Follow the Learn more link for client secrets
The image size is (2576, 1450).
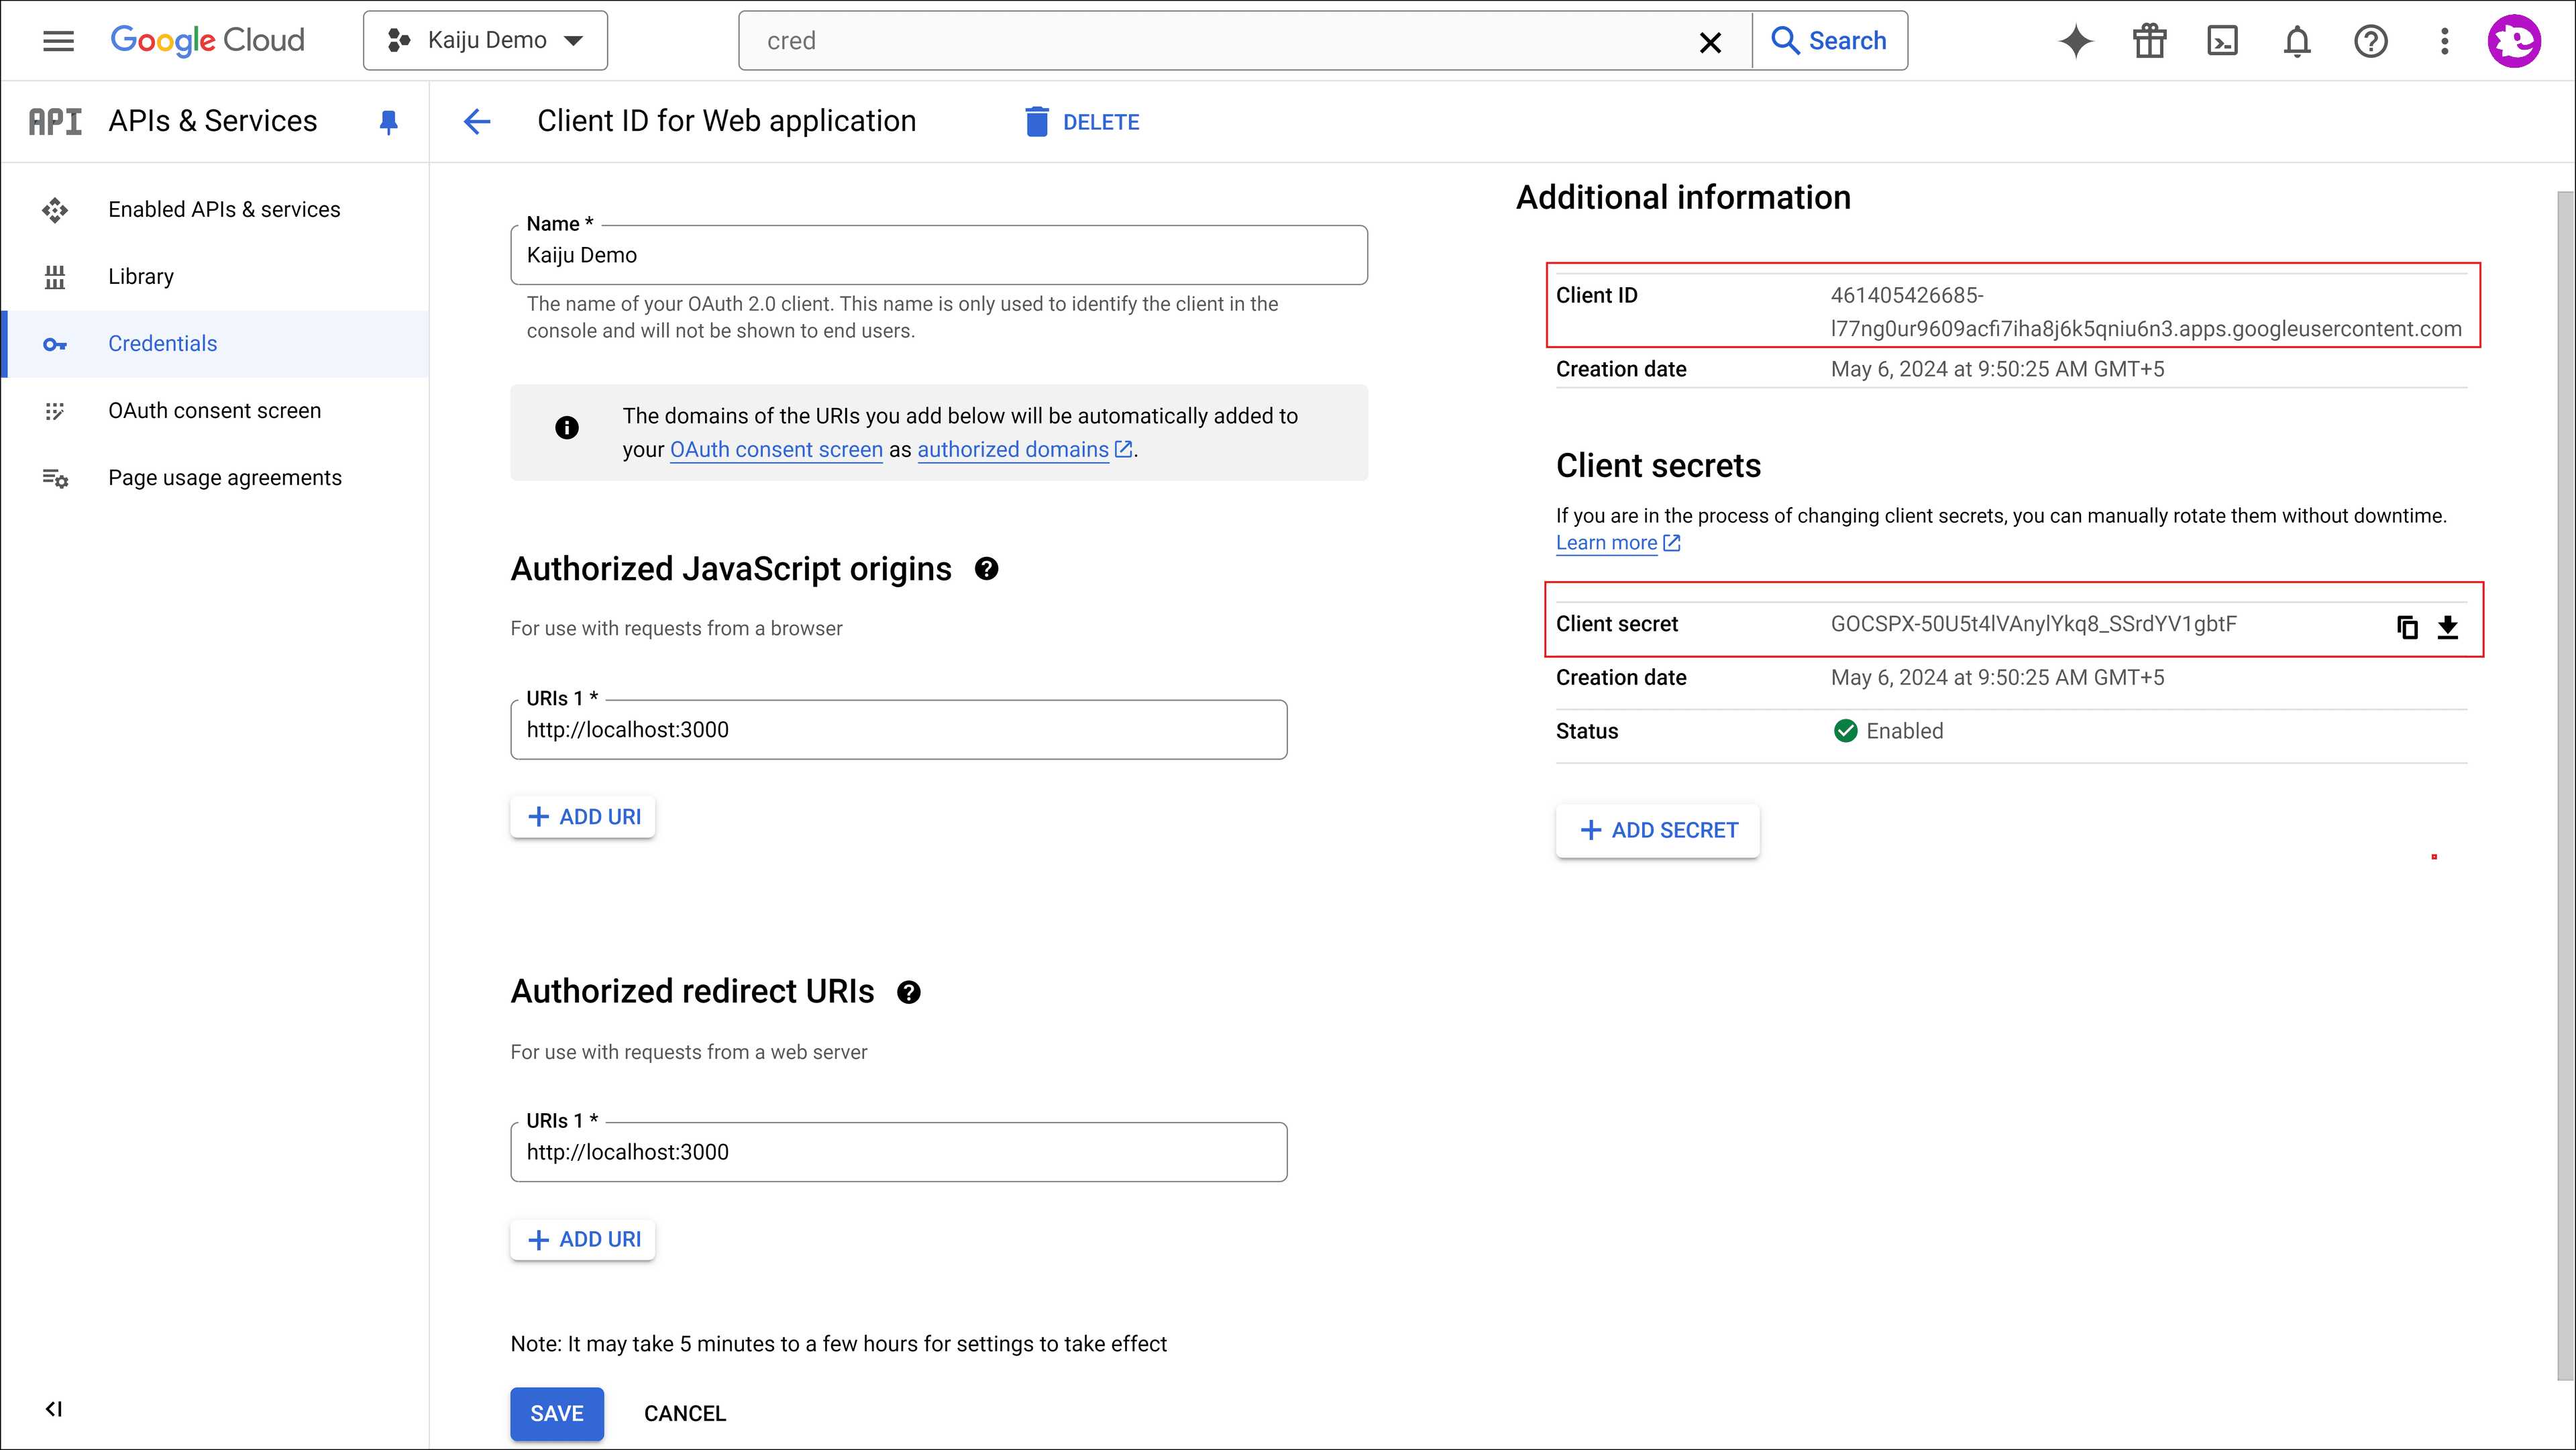pos(1617,543)
